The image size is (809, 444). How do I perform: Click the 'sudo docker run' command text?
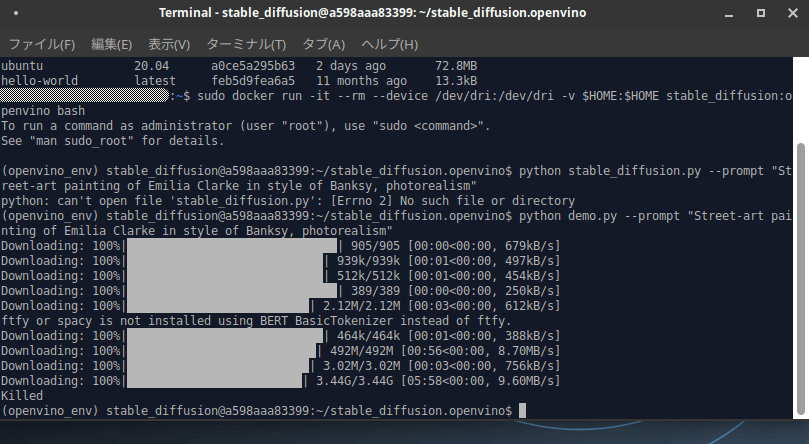point(249,96)
